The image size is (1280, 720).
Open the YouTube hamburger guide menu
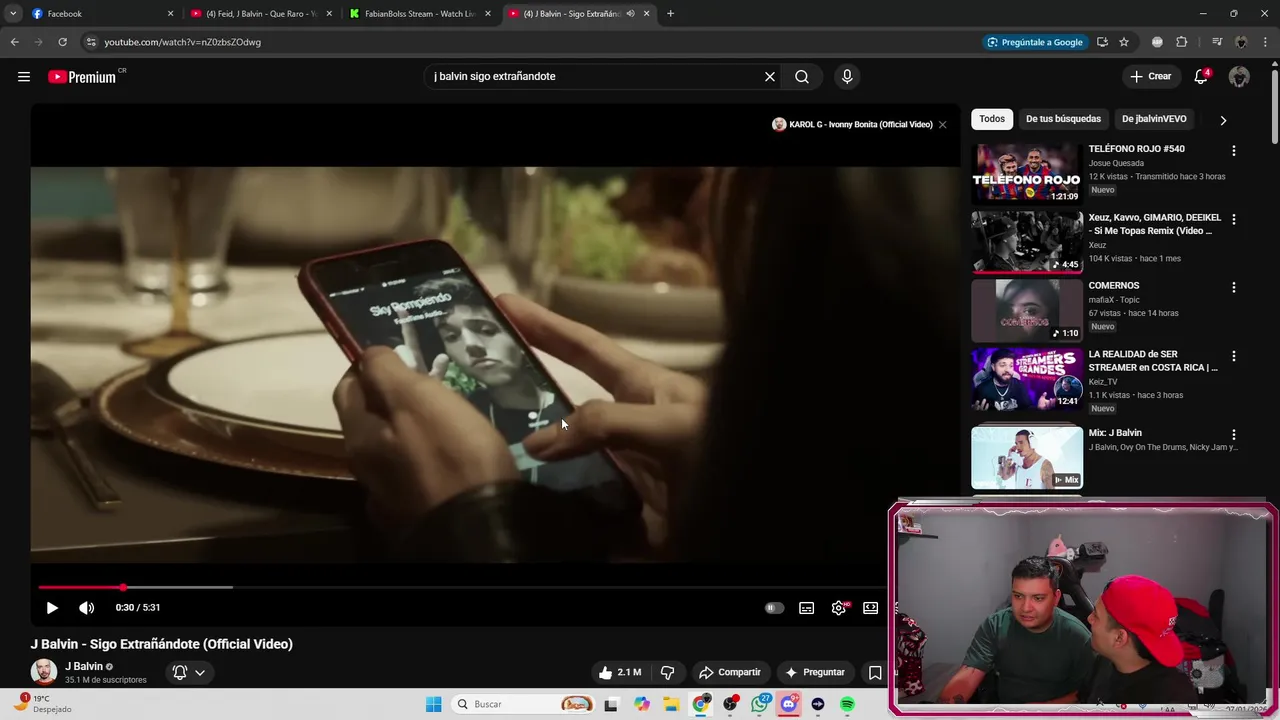click(x=24, y=77)
